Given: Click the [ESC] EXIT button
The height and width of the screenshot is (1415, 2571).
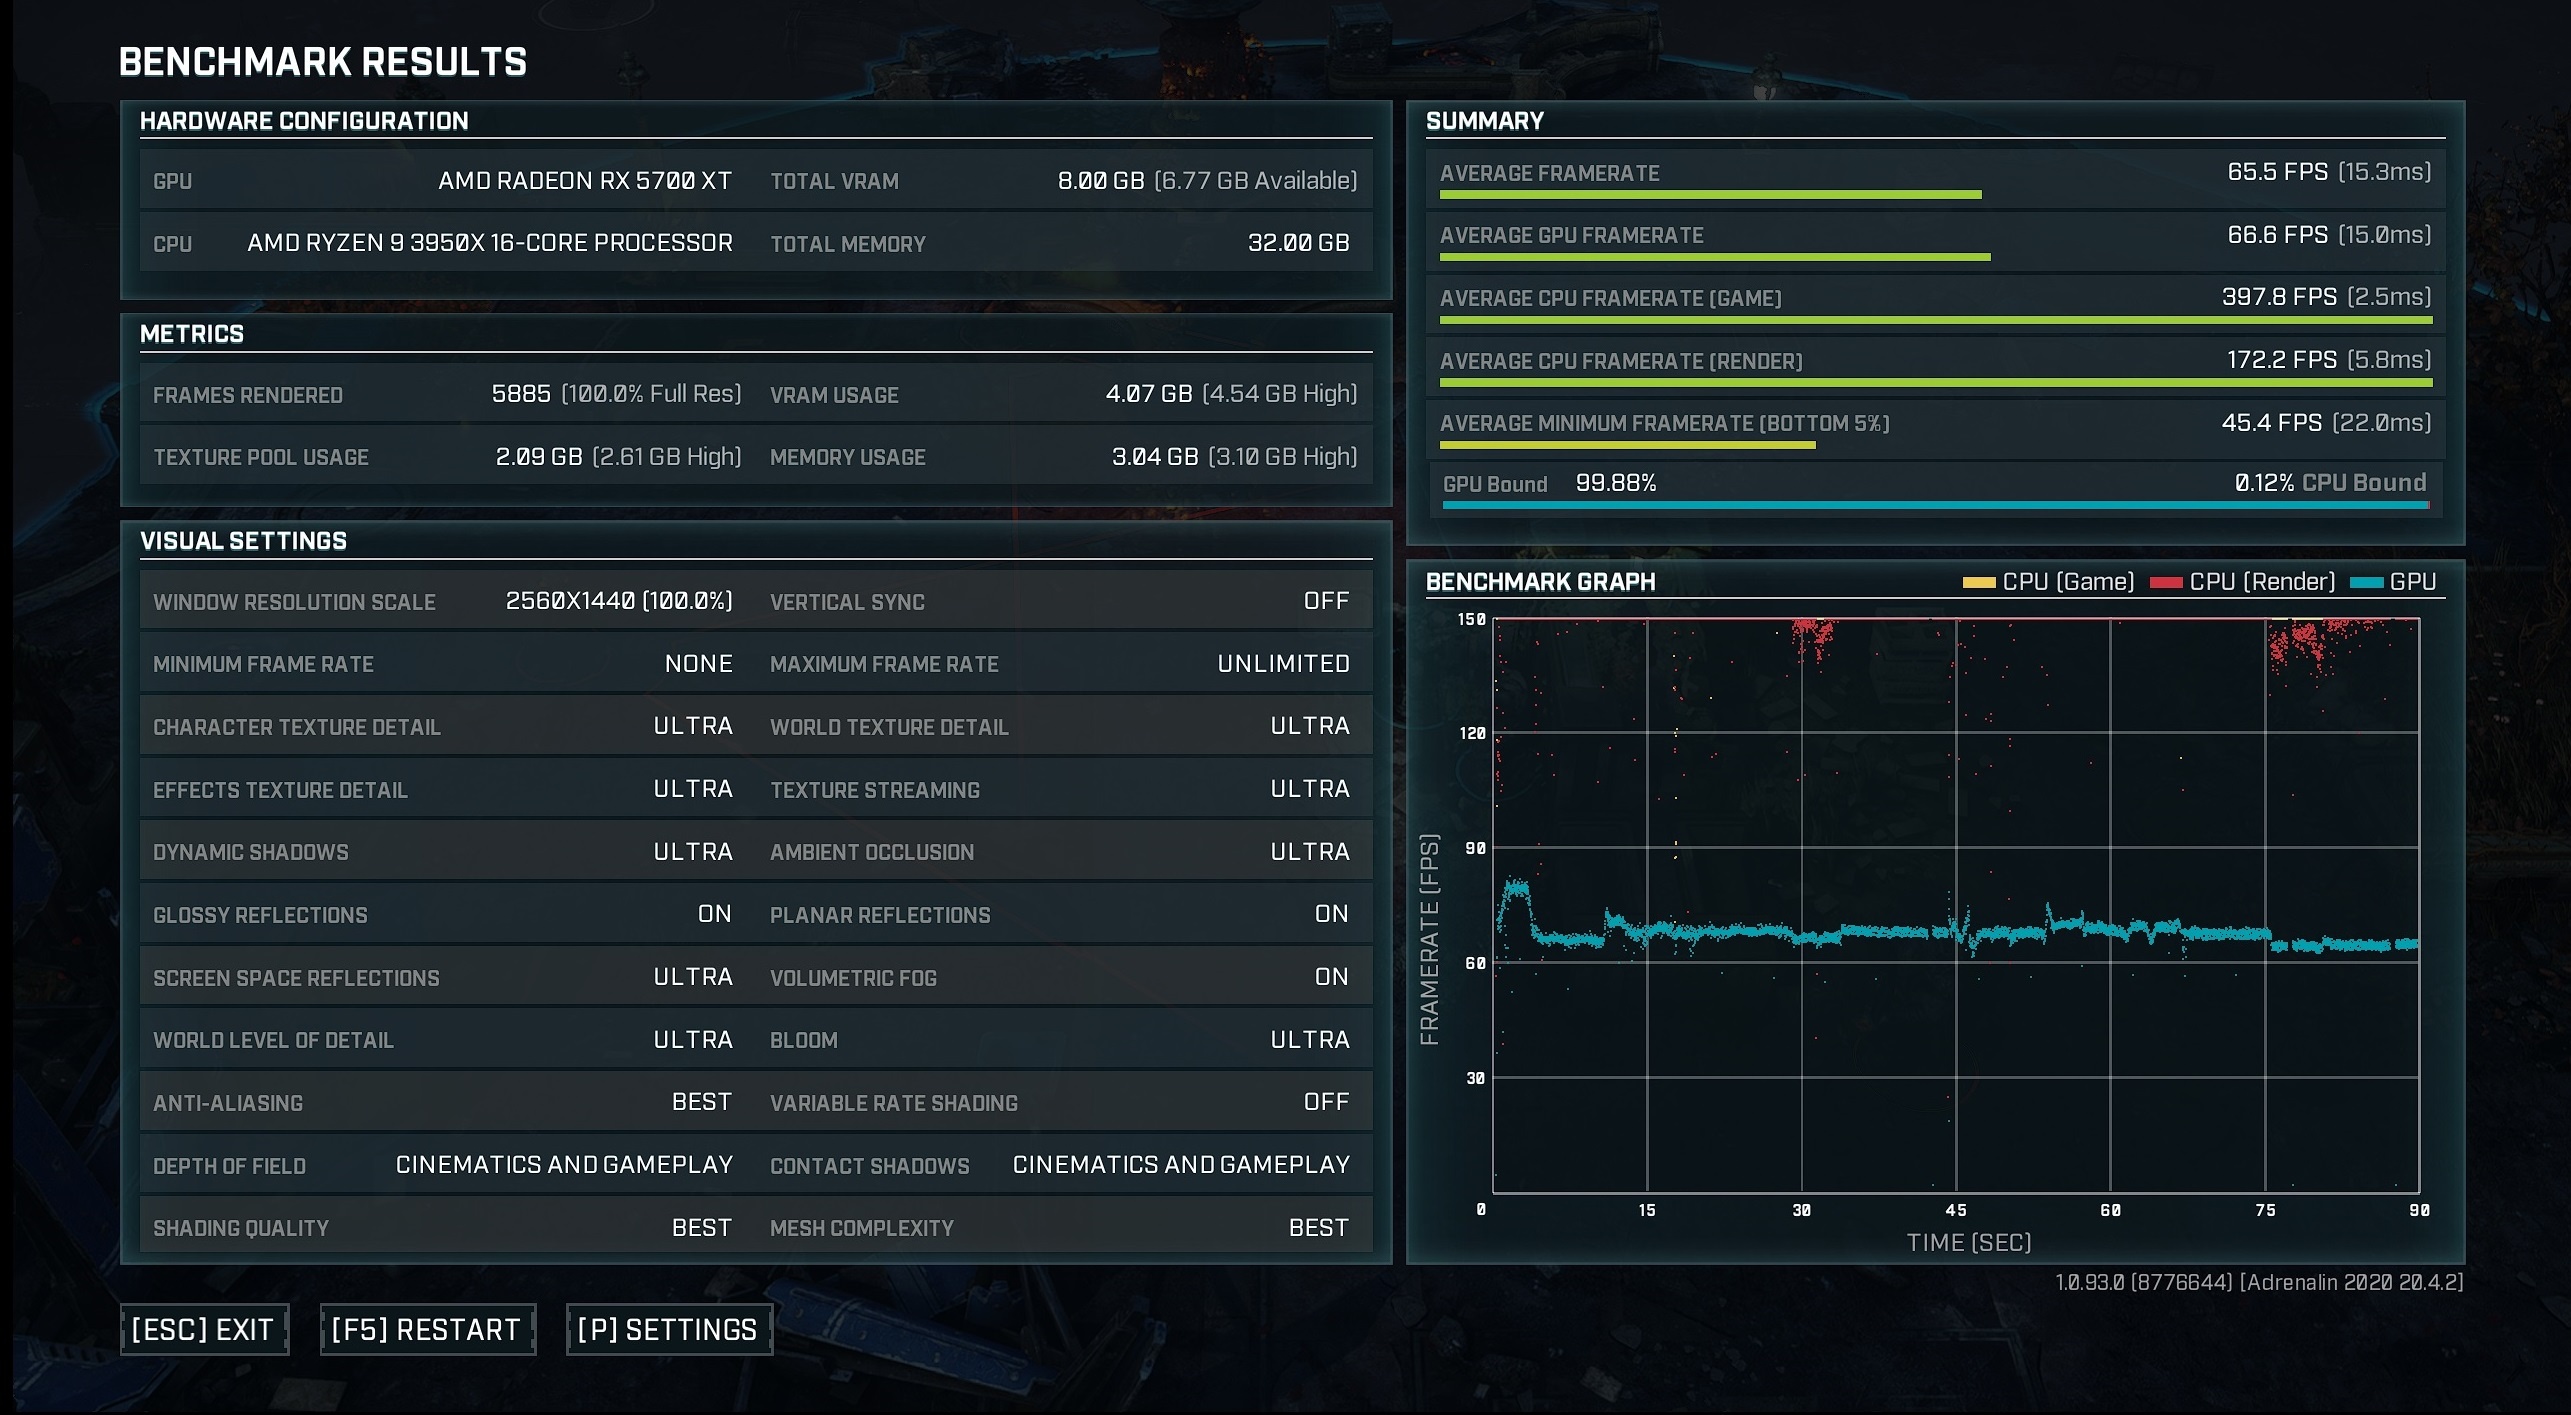Looking at the screenshot, I should (204, 1329).
